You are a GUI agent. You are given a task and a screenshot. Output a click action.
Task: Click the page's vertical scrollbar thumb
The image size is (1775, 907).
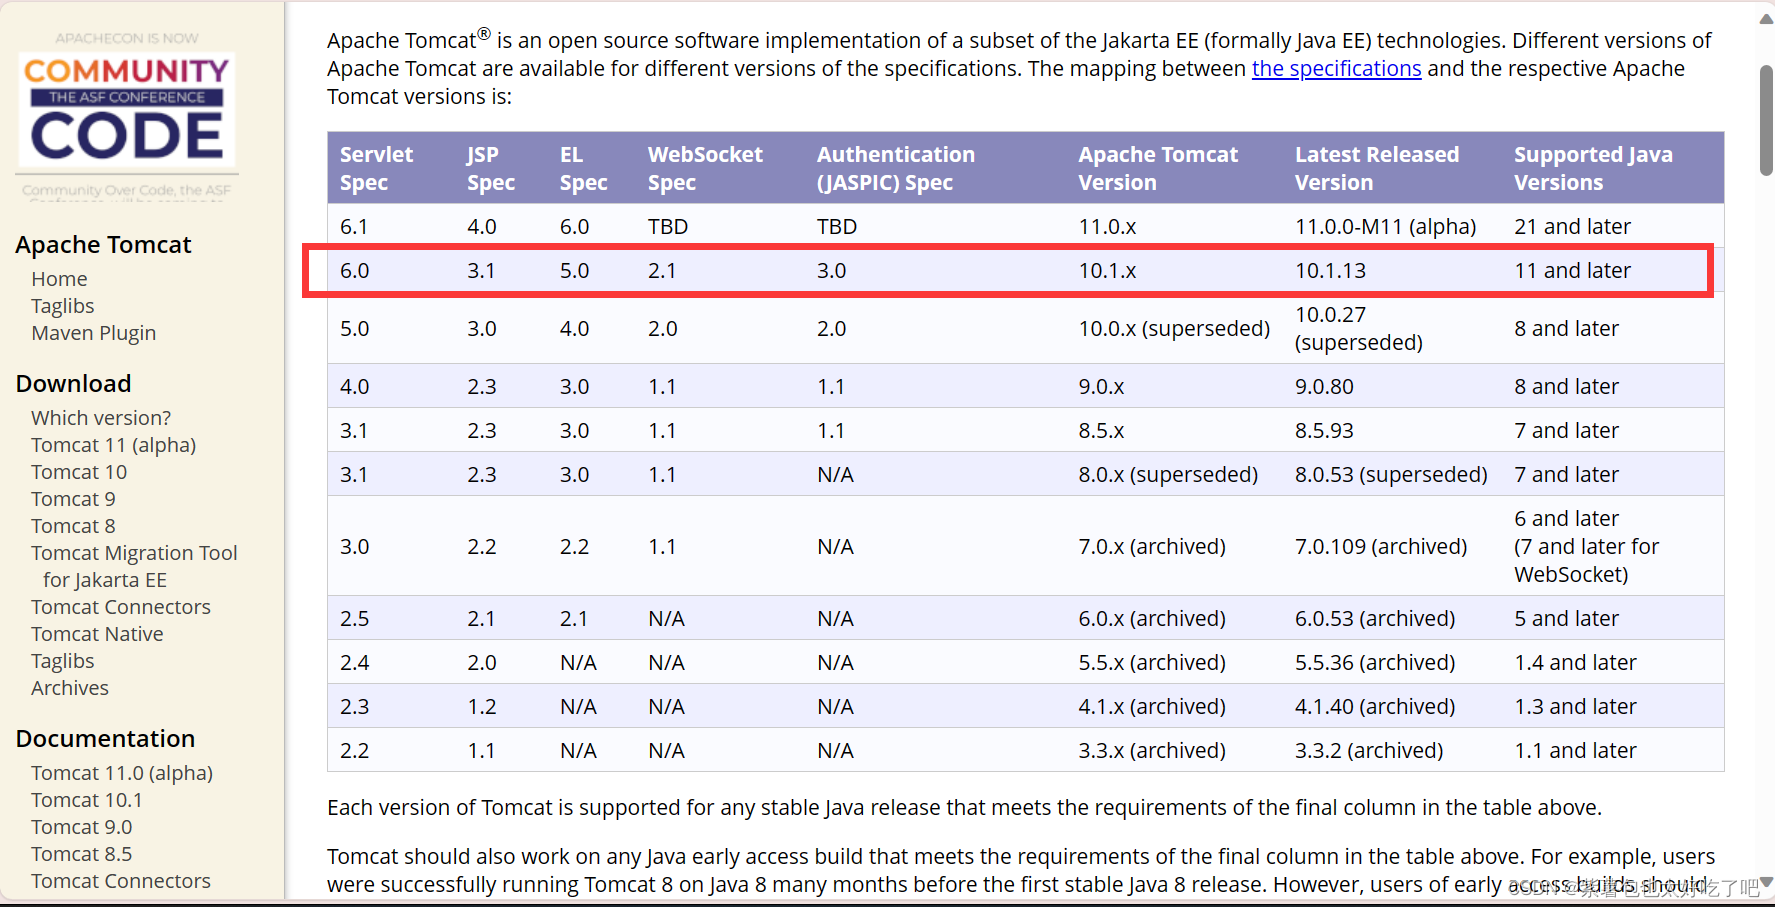tap(1766, 120)
